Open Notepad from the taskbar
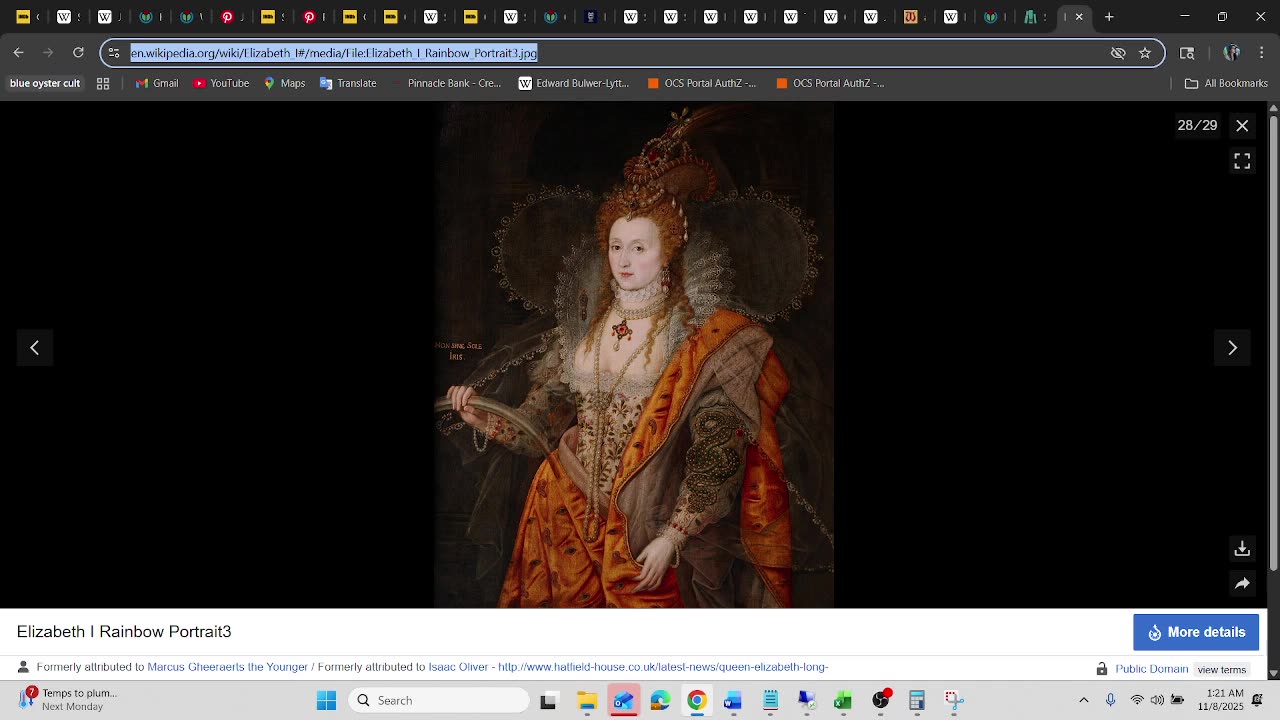Viewport: 1280px width, 720px height. tap(770, 701)
